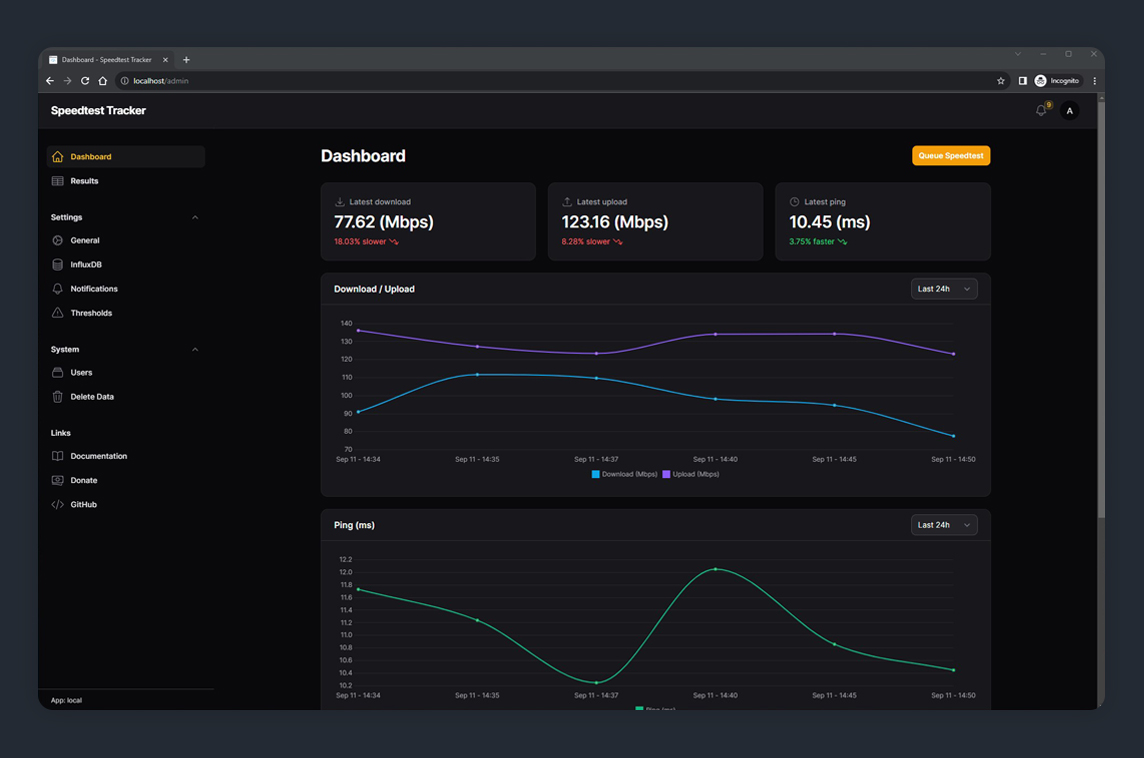Close the Dashboard browser tab
This screenshot has height=758, width=1144.
pos(166,60)
